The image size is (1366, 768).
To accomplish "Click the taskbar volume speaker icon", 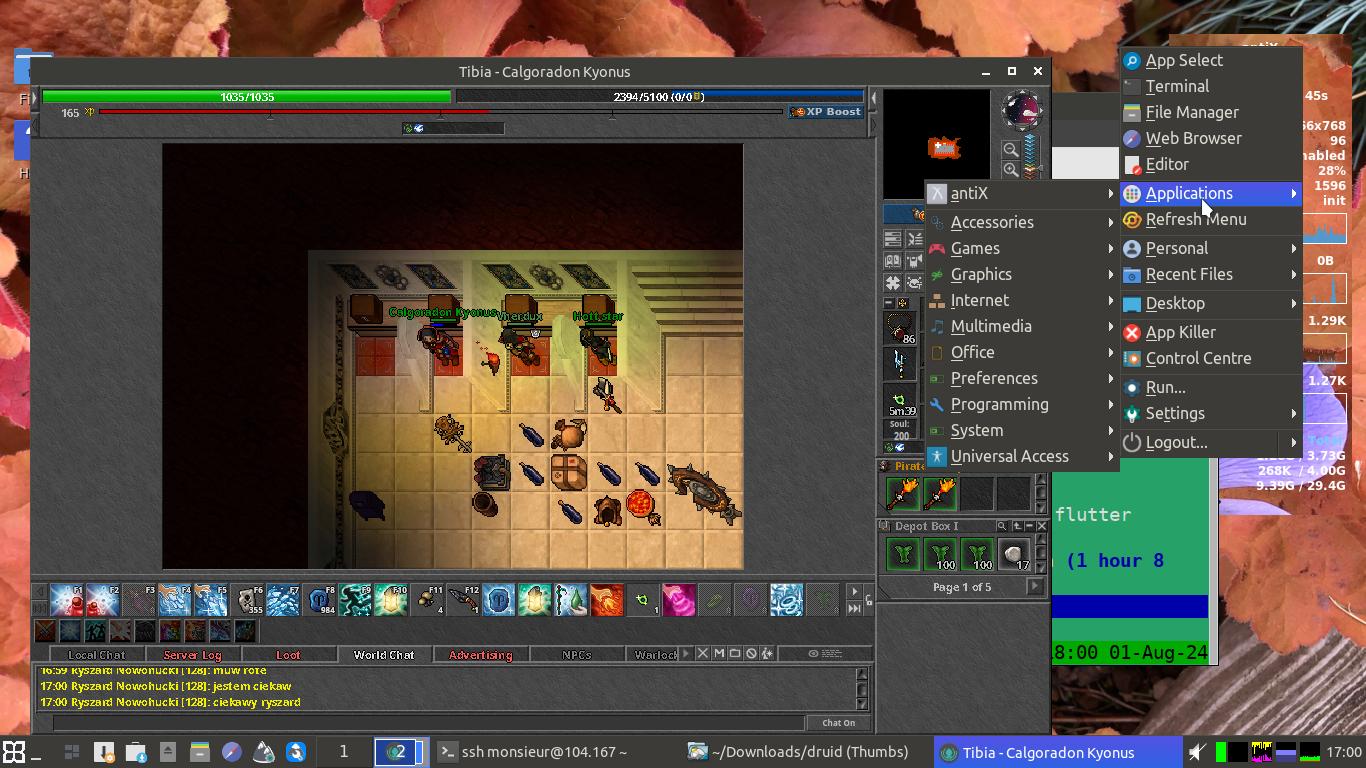I will [x=1197, y=752].
